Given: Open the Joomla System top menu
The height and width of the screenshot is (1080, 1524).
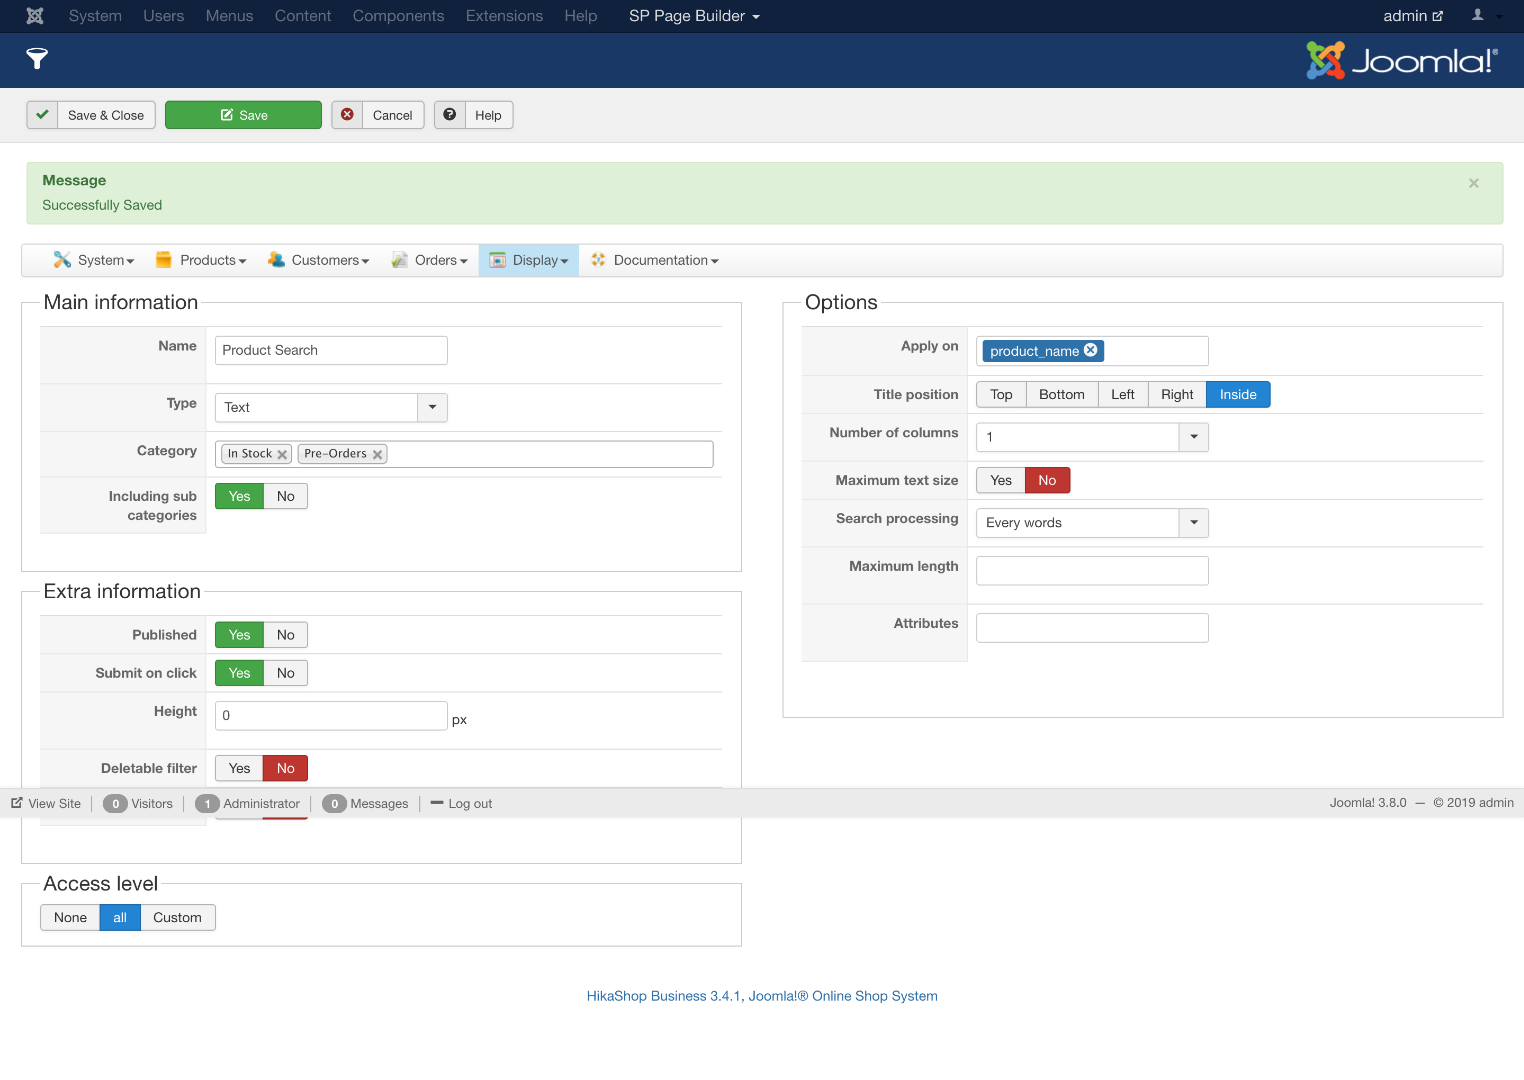Looking at the screenshot, I should [95, 16].
